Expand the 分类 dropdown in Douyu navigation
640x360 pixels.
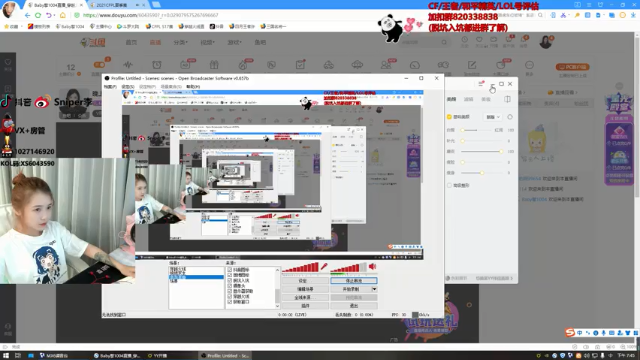180,42
